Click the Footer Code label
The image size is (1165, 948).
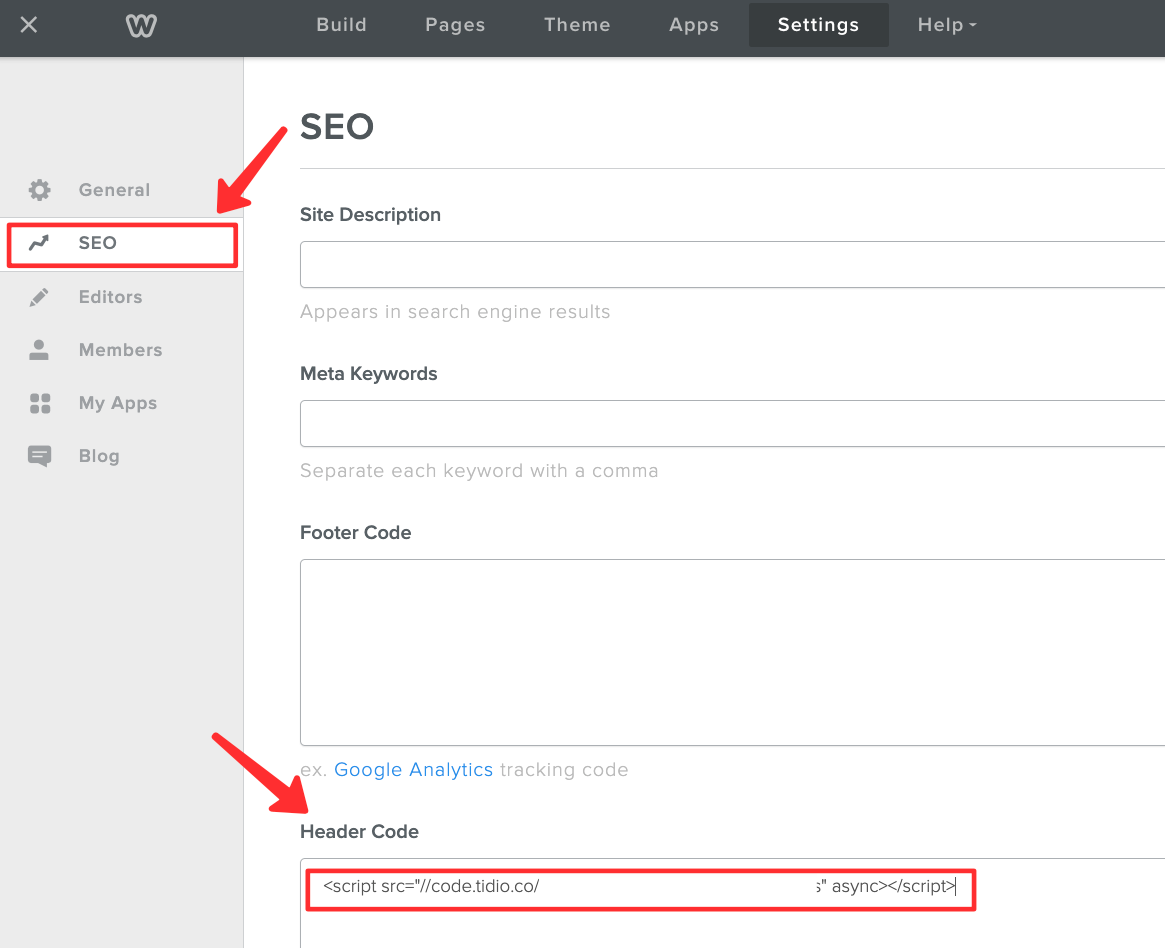(x=355, y=533)
